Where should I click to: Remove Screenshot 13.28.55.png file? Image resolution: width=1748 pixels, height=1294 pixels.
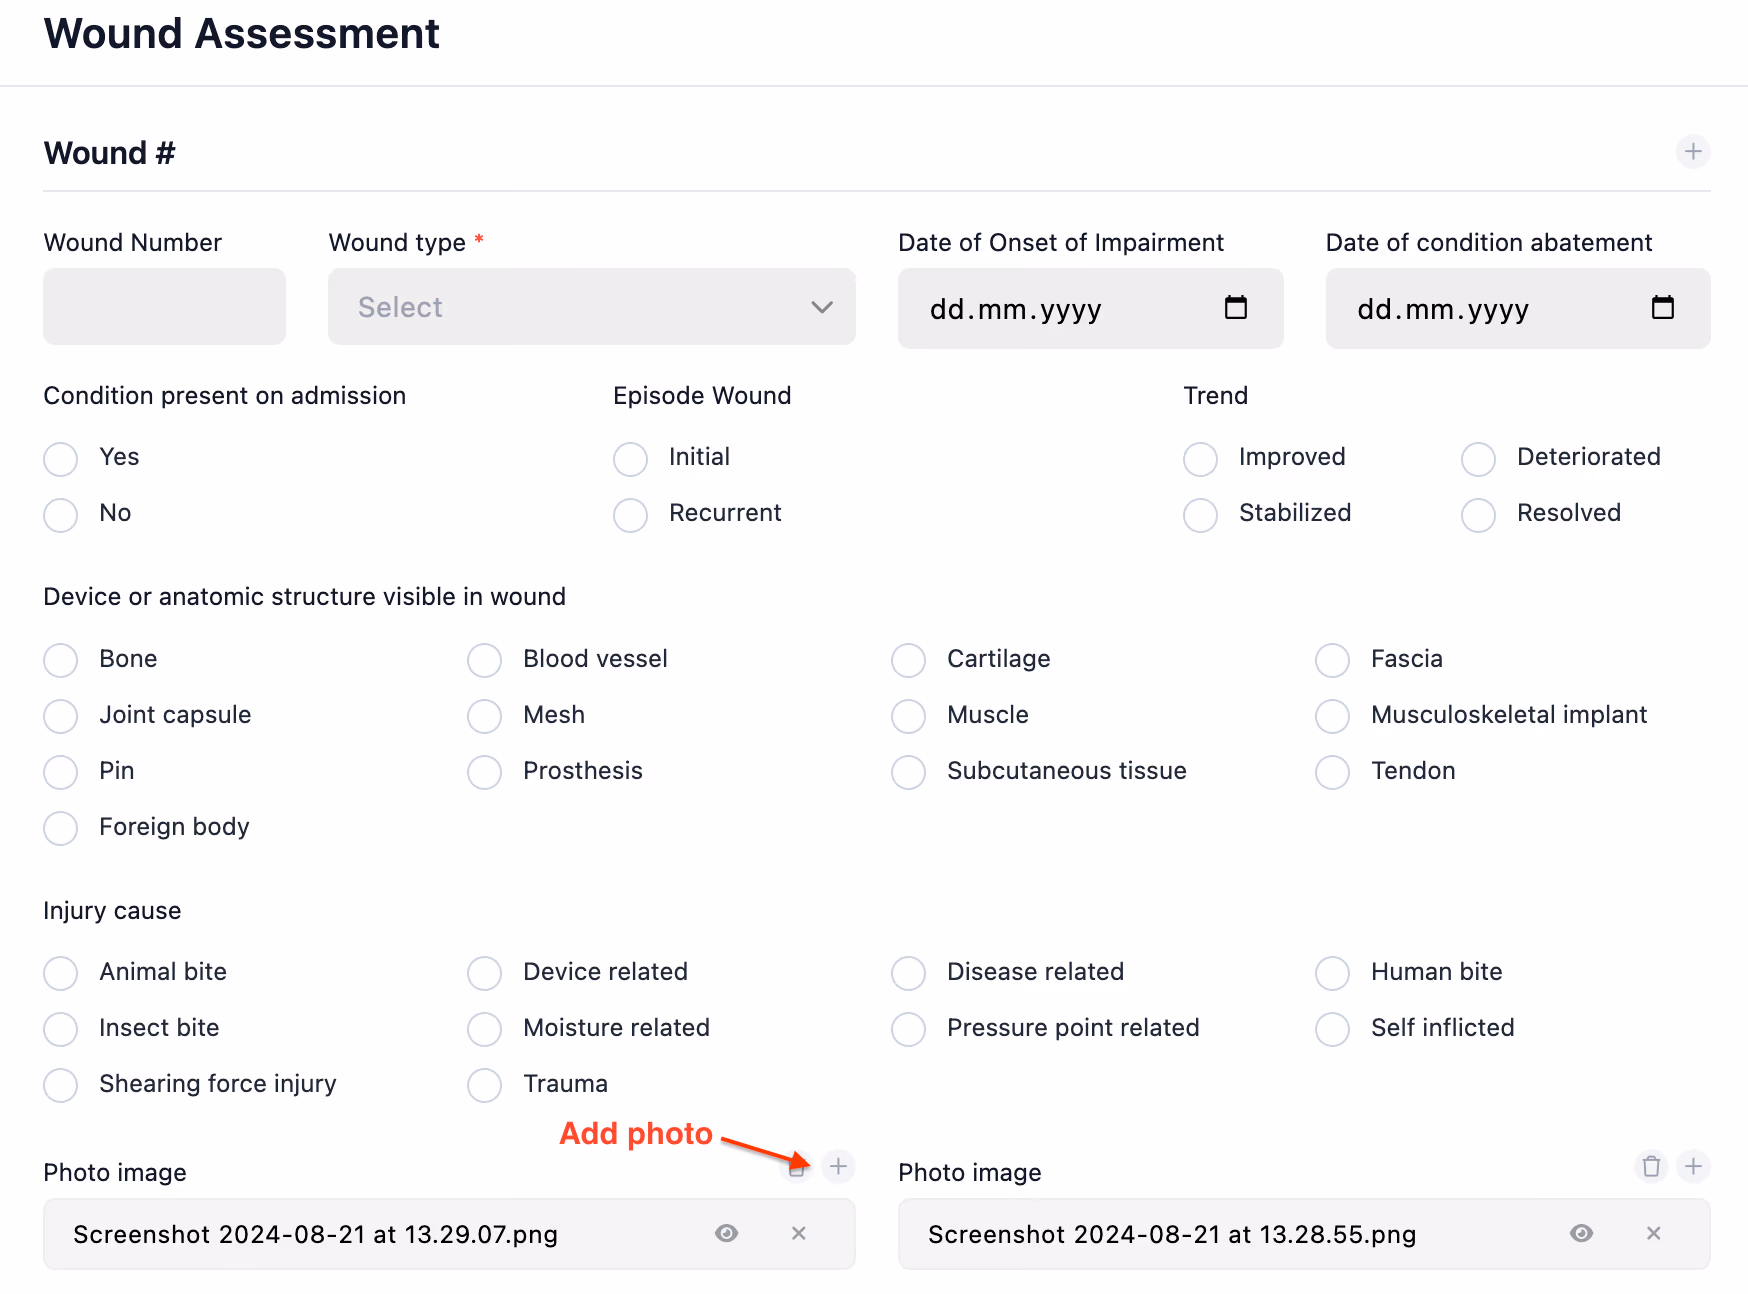pos(1653,1233)
